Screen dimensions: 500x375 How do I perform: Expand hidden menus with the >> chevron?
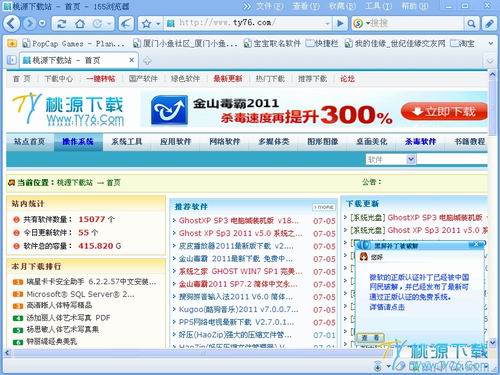coord(247,6)
